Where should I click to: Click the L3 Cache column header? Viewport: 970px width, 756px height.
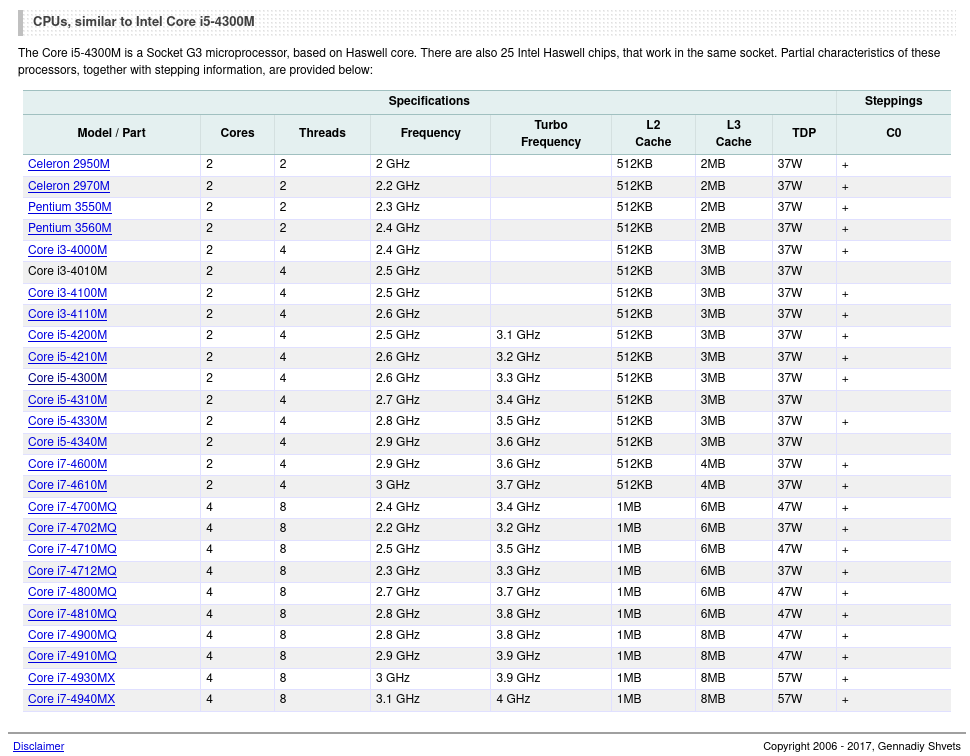[x=734, y=133]
